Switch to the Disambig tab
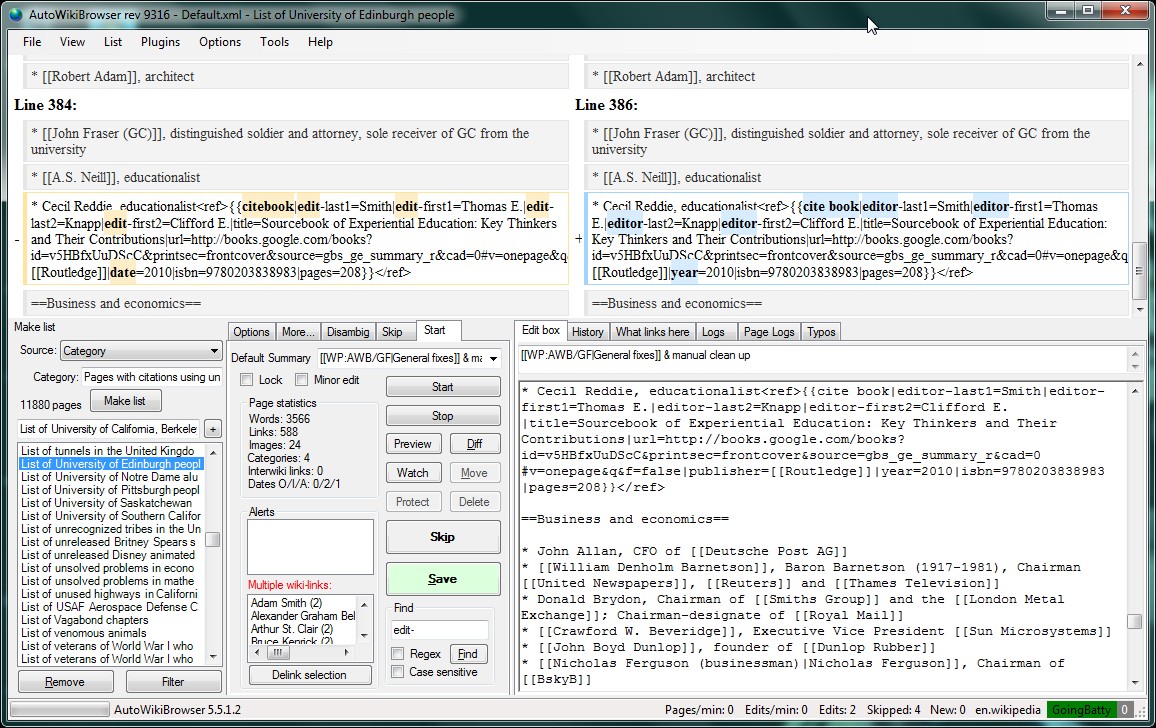Screen dimensions: 1156x728 tap(348, 332)
